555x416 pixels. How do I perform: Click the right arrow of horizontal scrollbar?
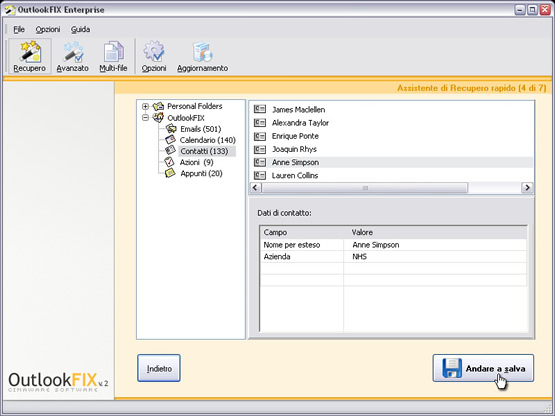527,188
